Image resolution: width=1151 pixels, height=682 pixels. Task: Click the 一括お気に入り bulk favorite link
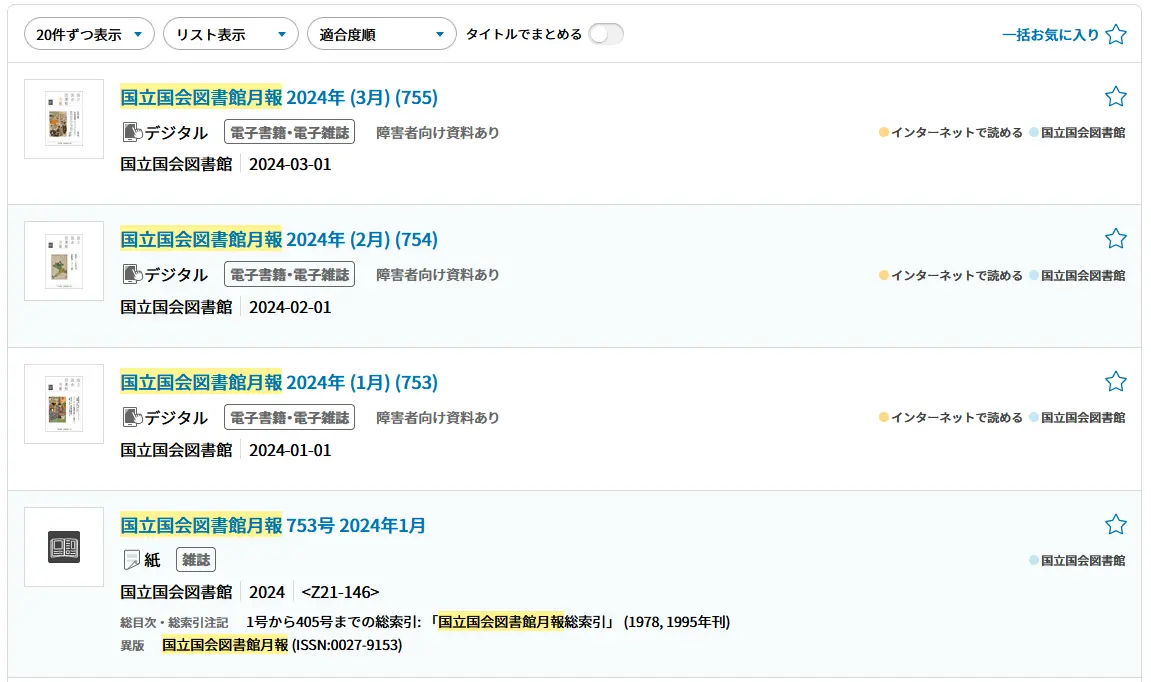[1050, 35]
